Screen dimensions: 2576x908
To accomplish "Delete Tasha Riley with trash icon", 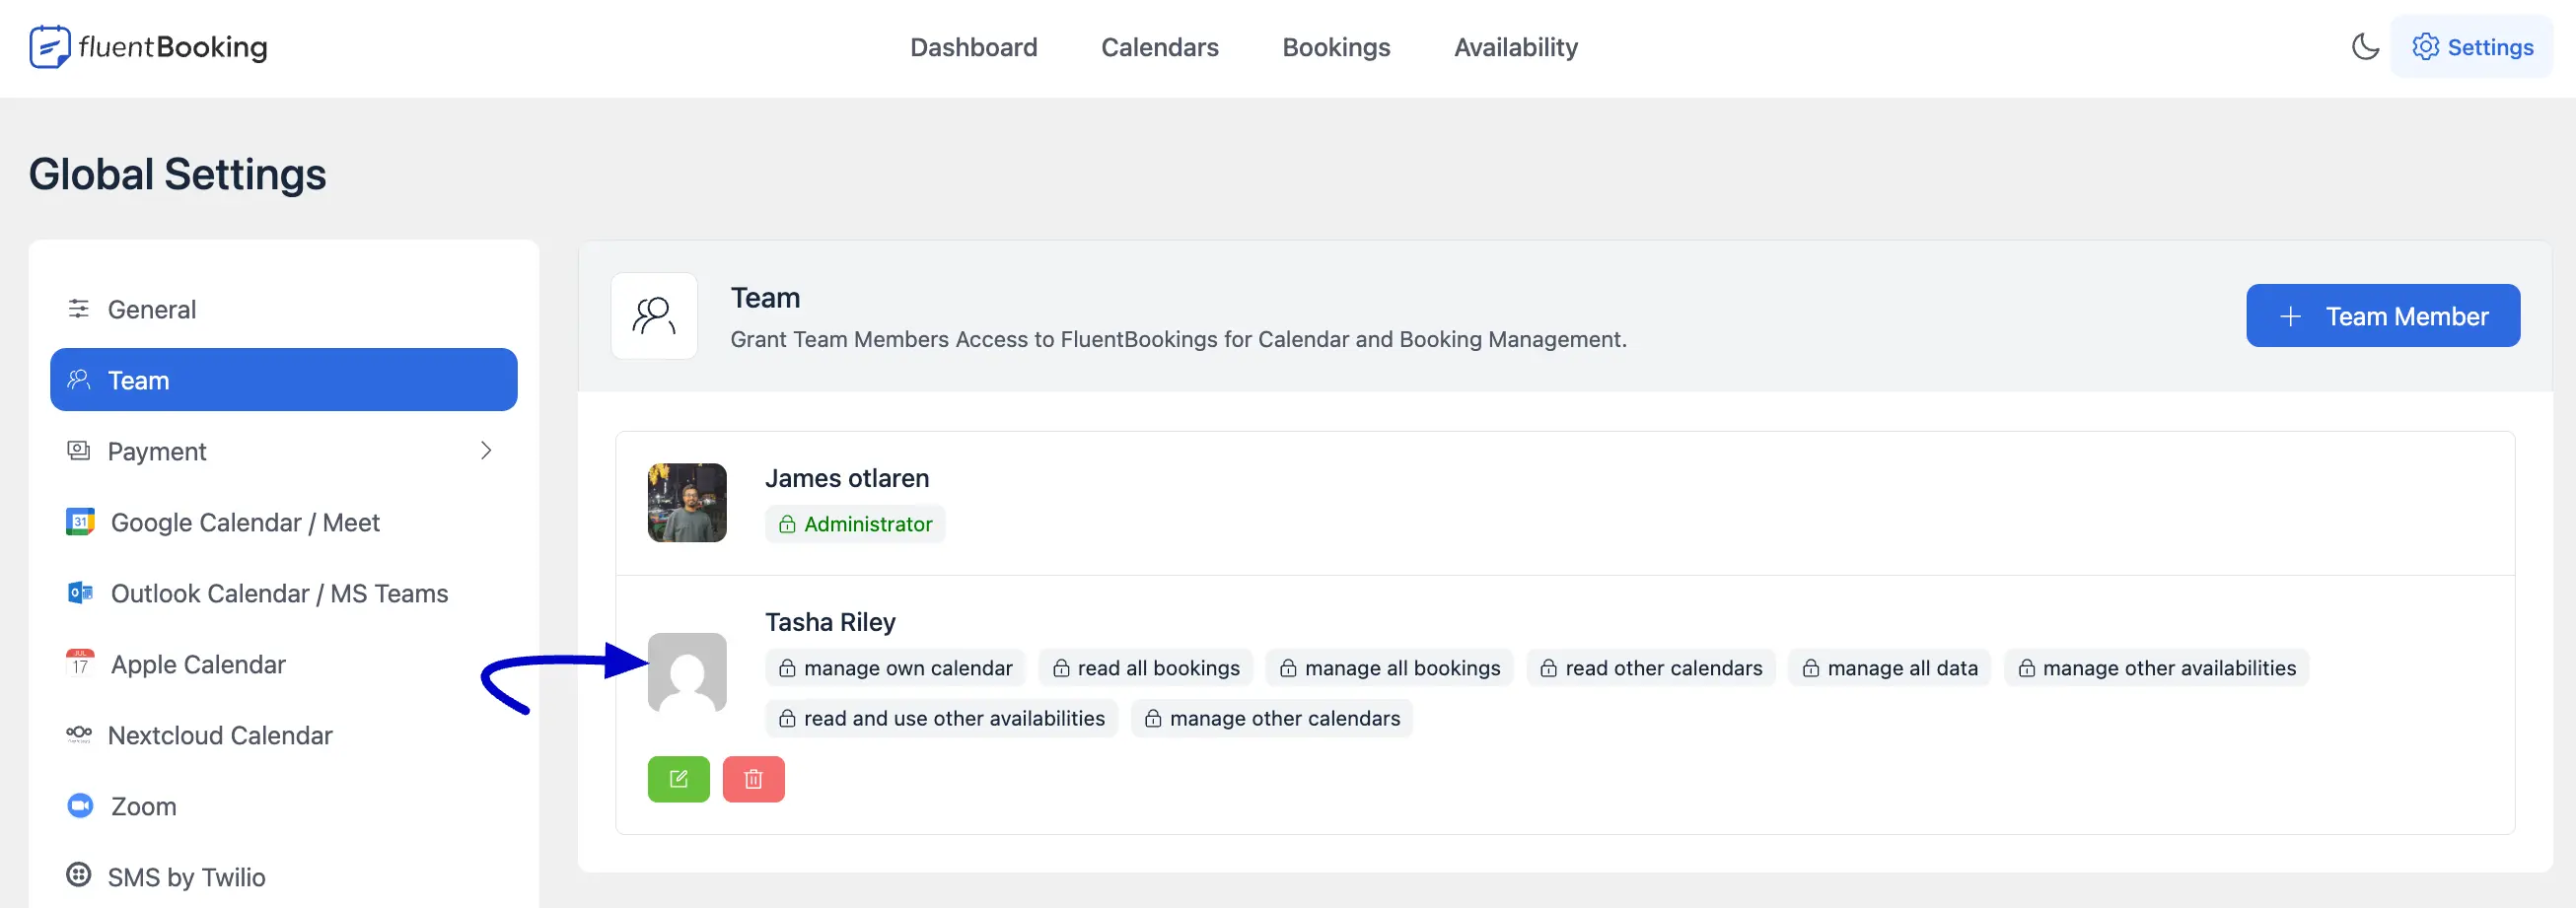I will 753,779.
